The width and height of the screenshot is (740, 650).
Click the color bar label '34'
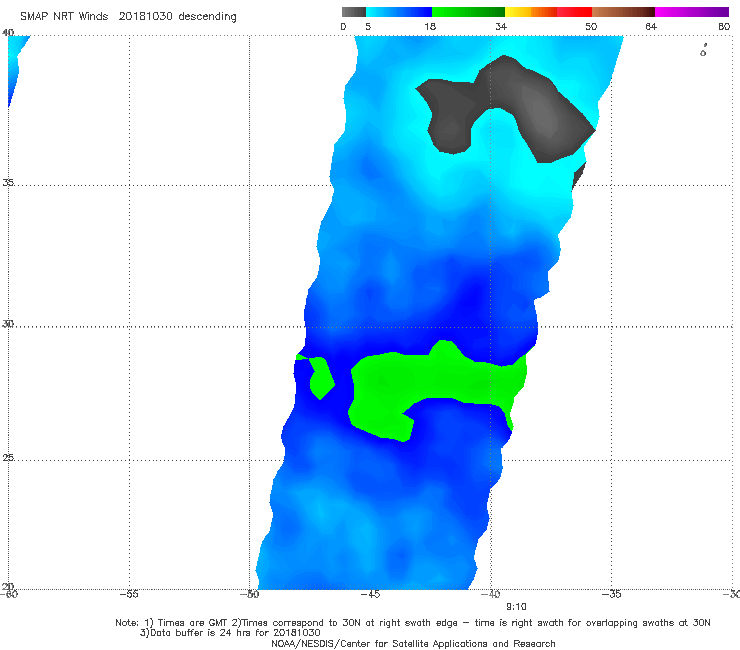[501, 26]
